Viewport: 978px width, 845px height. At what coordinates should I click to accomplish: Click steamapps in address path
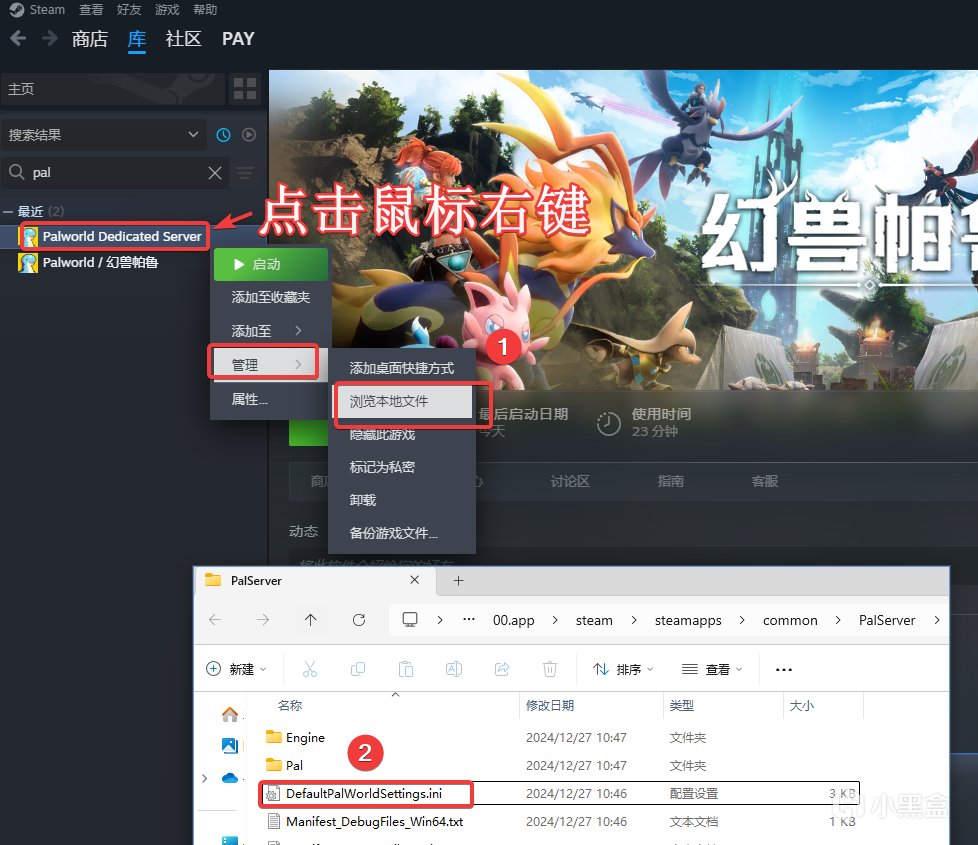688,620
